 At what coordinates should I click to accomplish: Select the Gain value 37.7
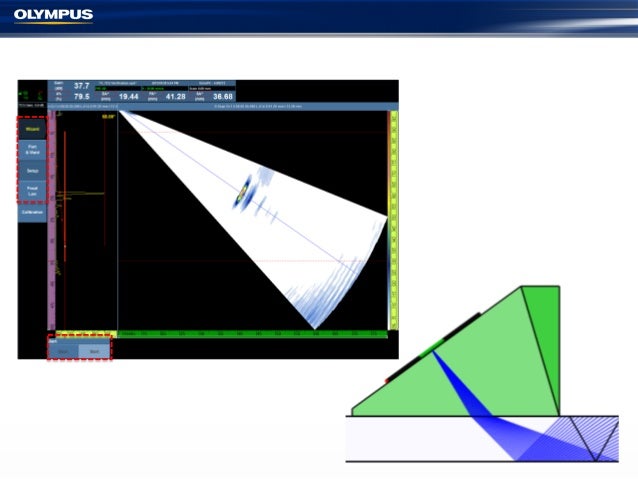[x=81, y=86]
